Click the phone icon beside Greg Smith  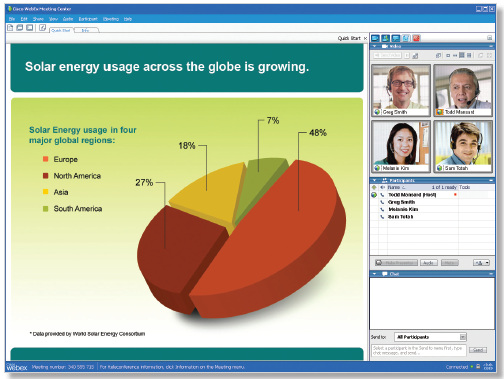[x=382, y=202]
